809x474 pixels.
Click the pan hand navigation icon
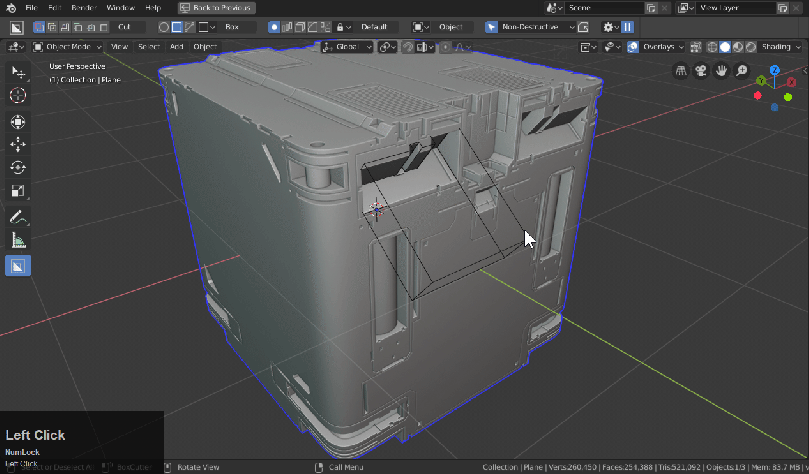[x=721, y=71]
